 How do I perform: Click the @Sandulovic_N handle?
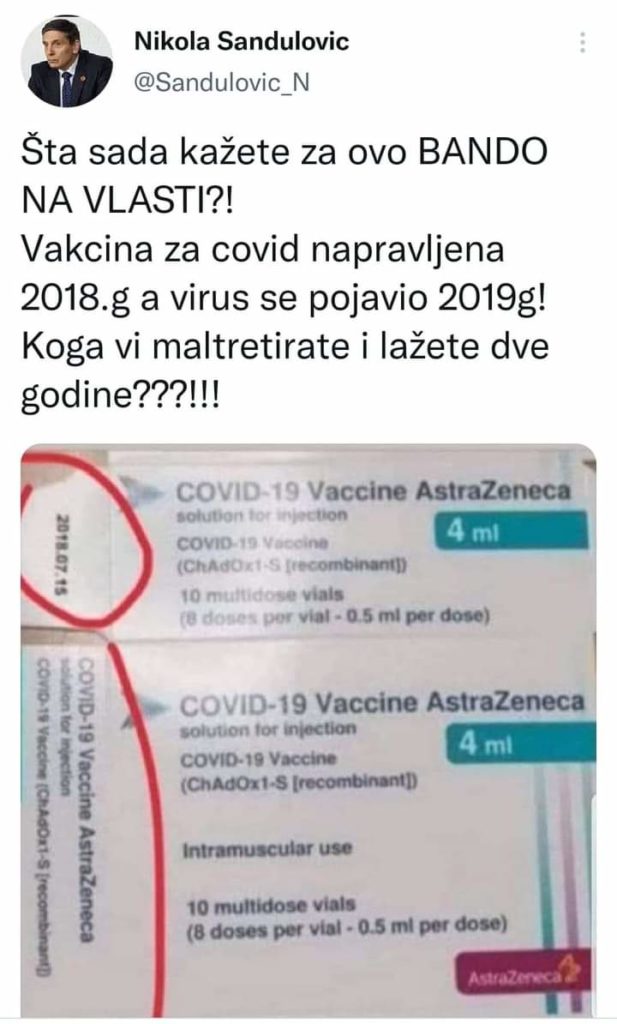click(222, 83)
